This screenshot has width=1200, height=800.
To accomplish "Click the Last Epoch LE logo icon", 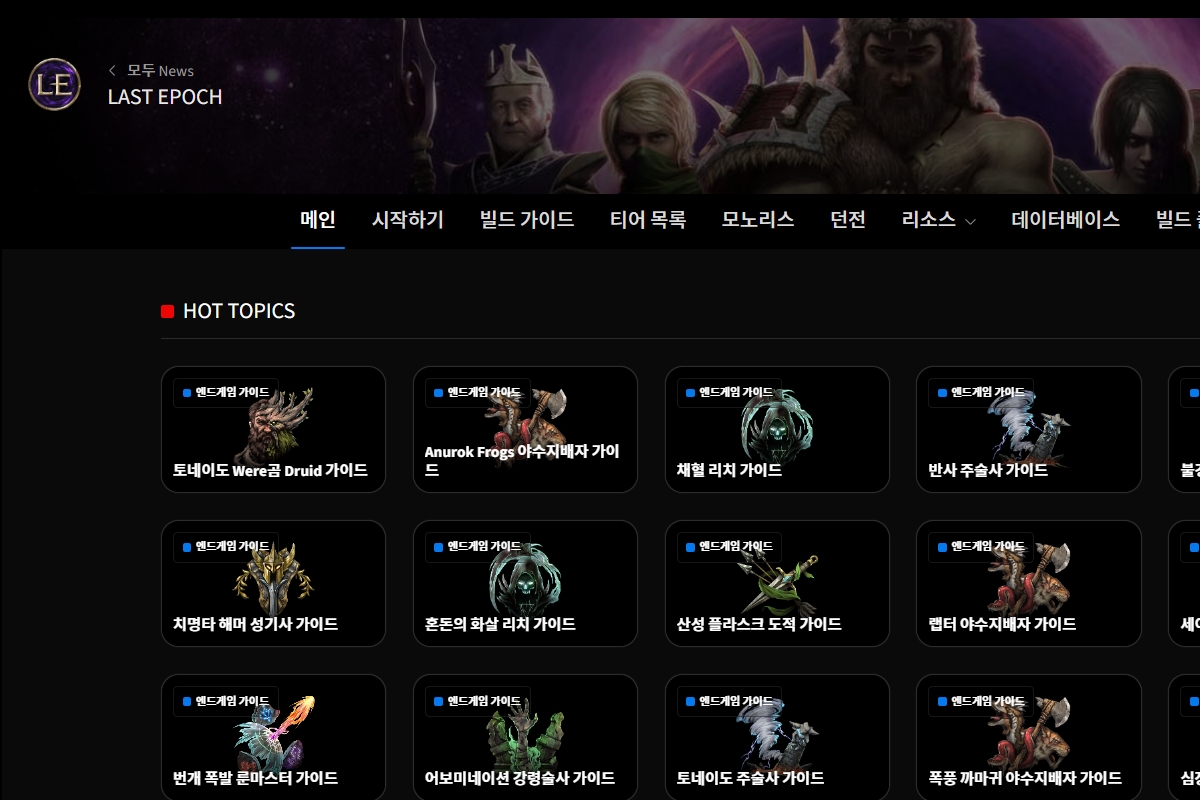I will (x=54, y=84).
